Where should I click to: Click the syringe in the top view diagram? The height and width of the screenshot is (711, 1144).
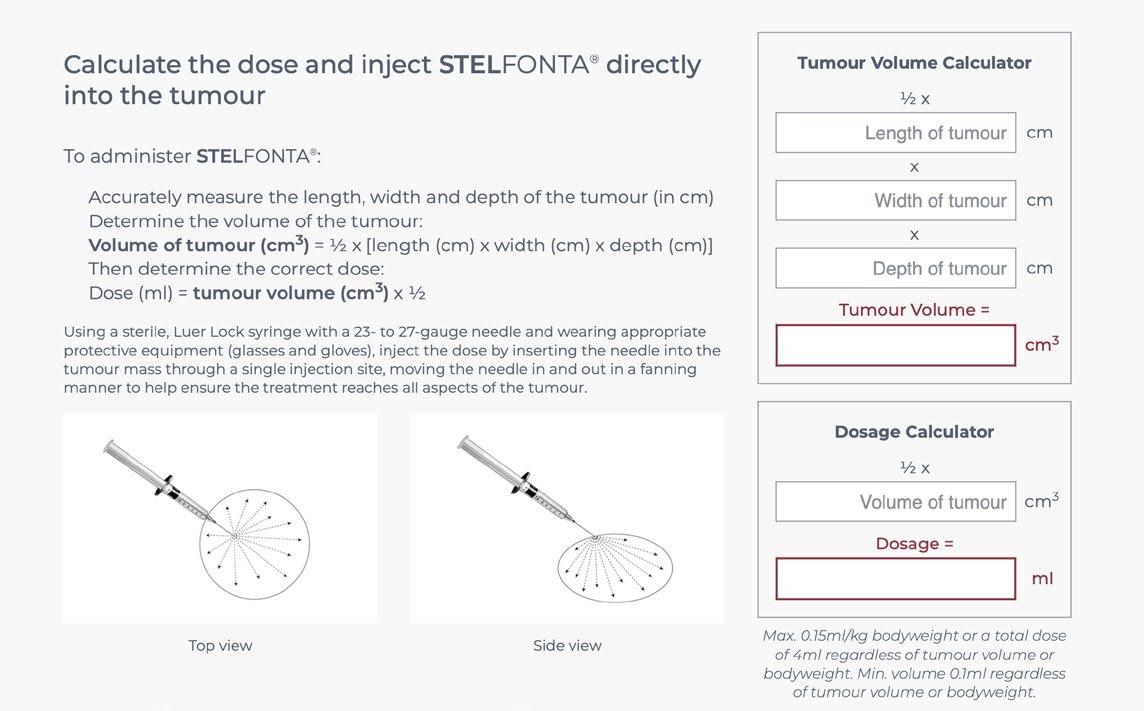point(160,479)
